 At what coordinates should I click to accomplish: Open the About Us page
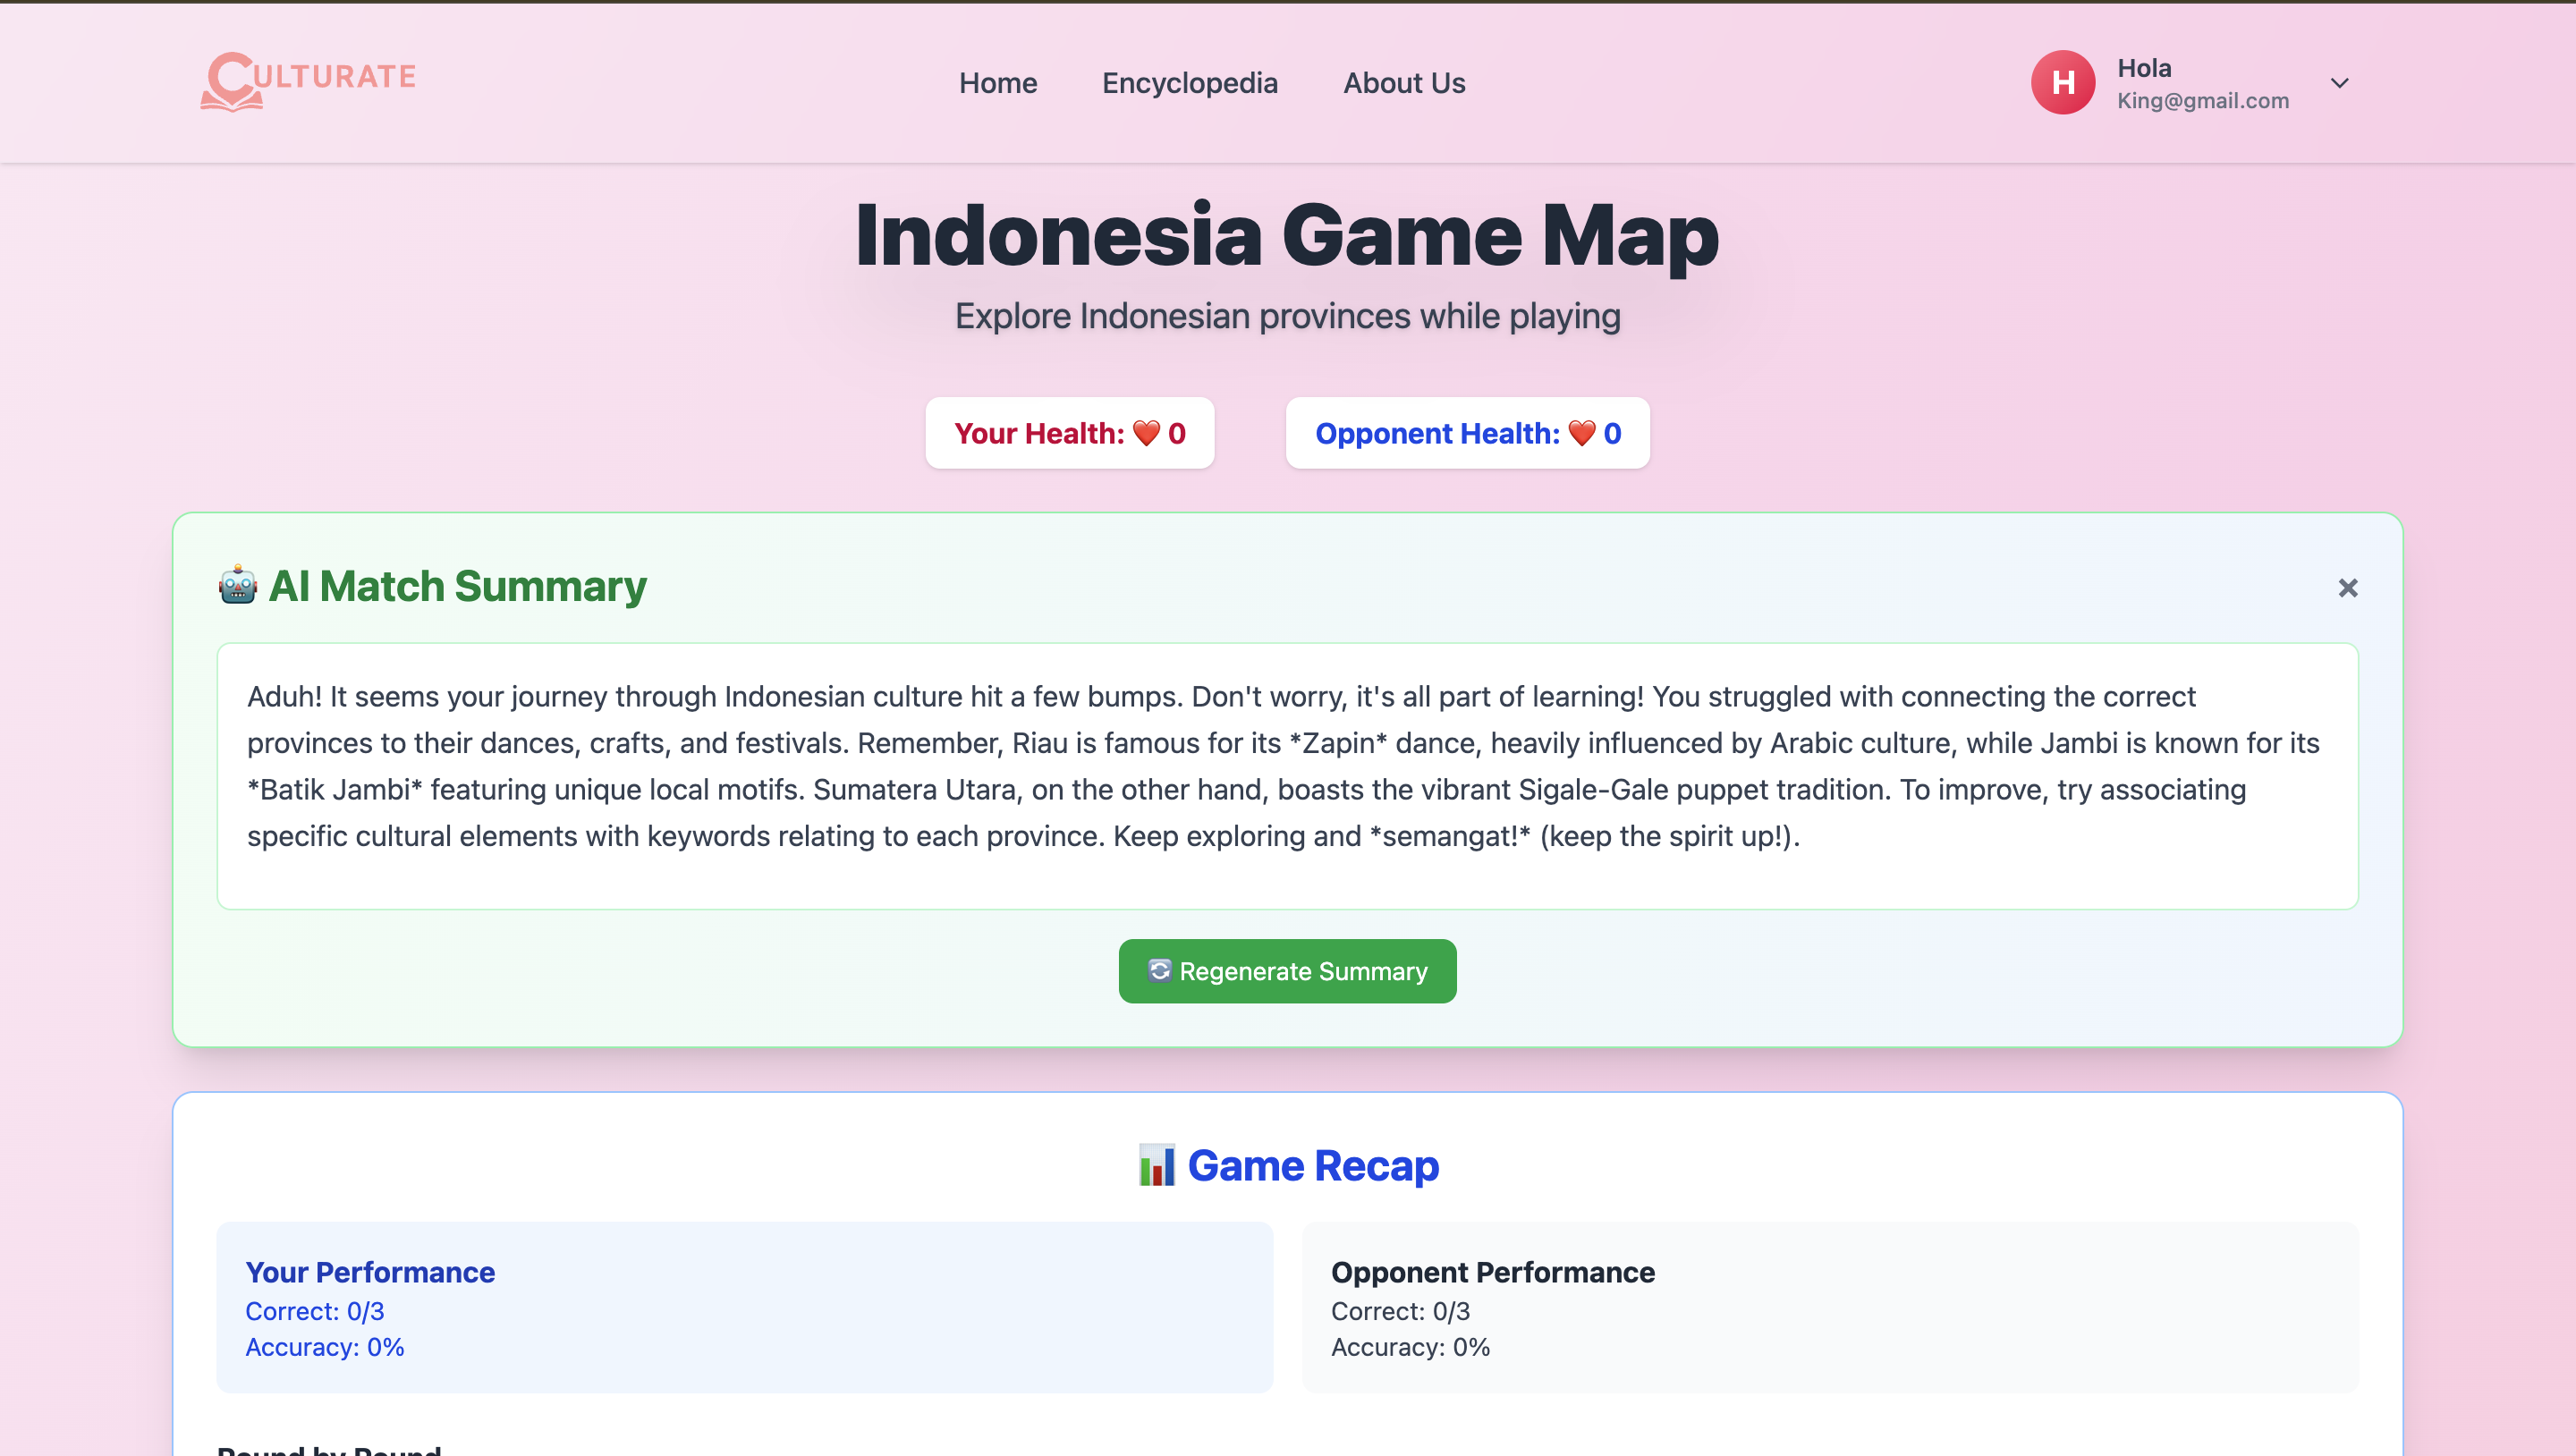[1403, 83]
